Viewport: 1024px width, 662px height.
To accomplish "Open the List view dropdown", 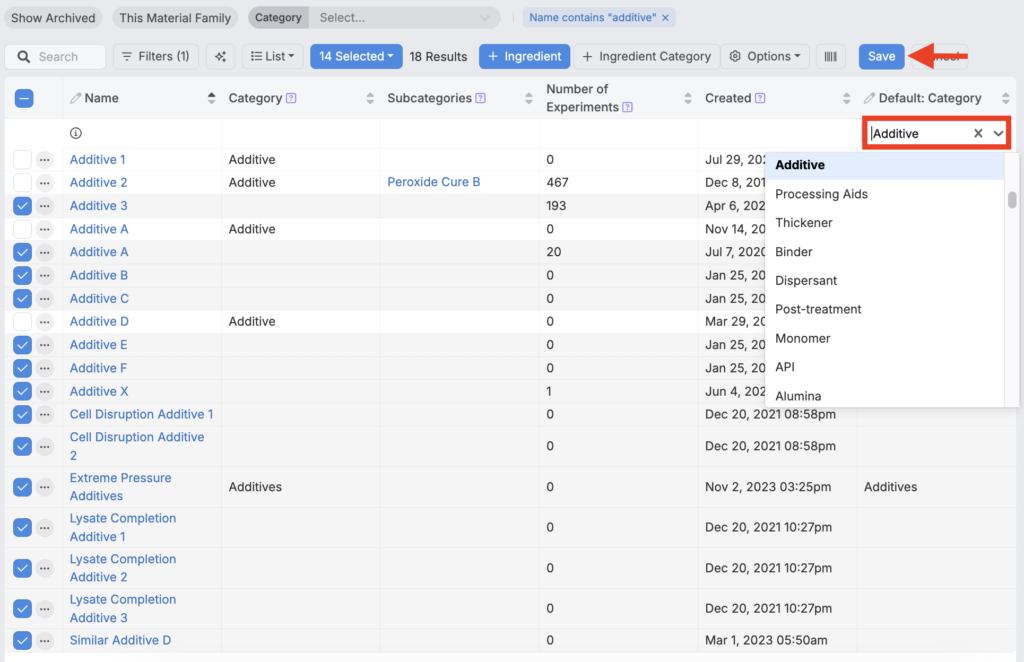I will pos(272,57).
